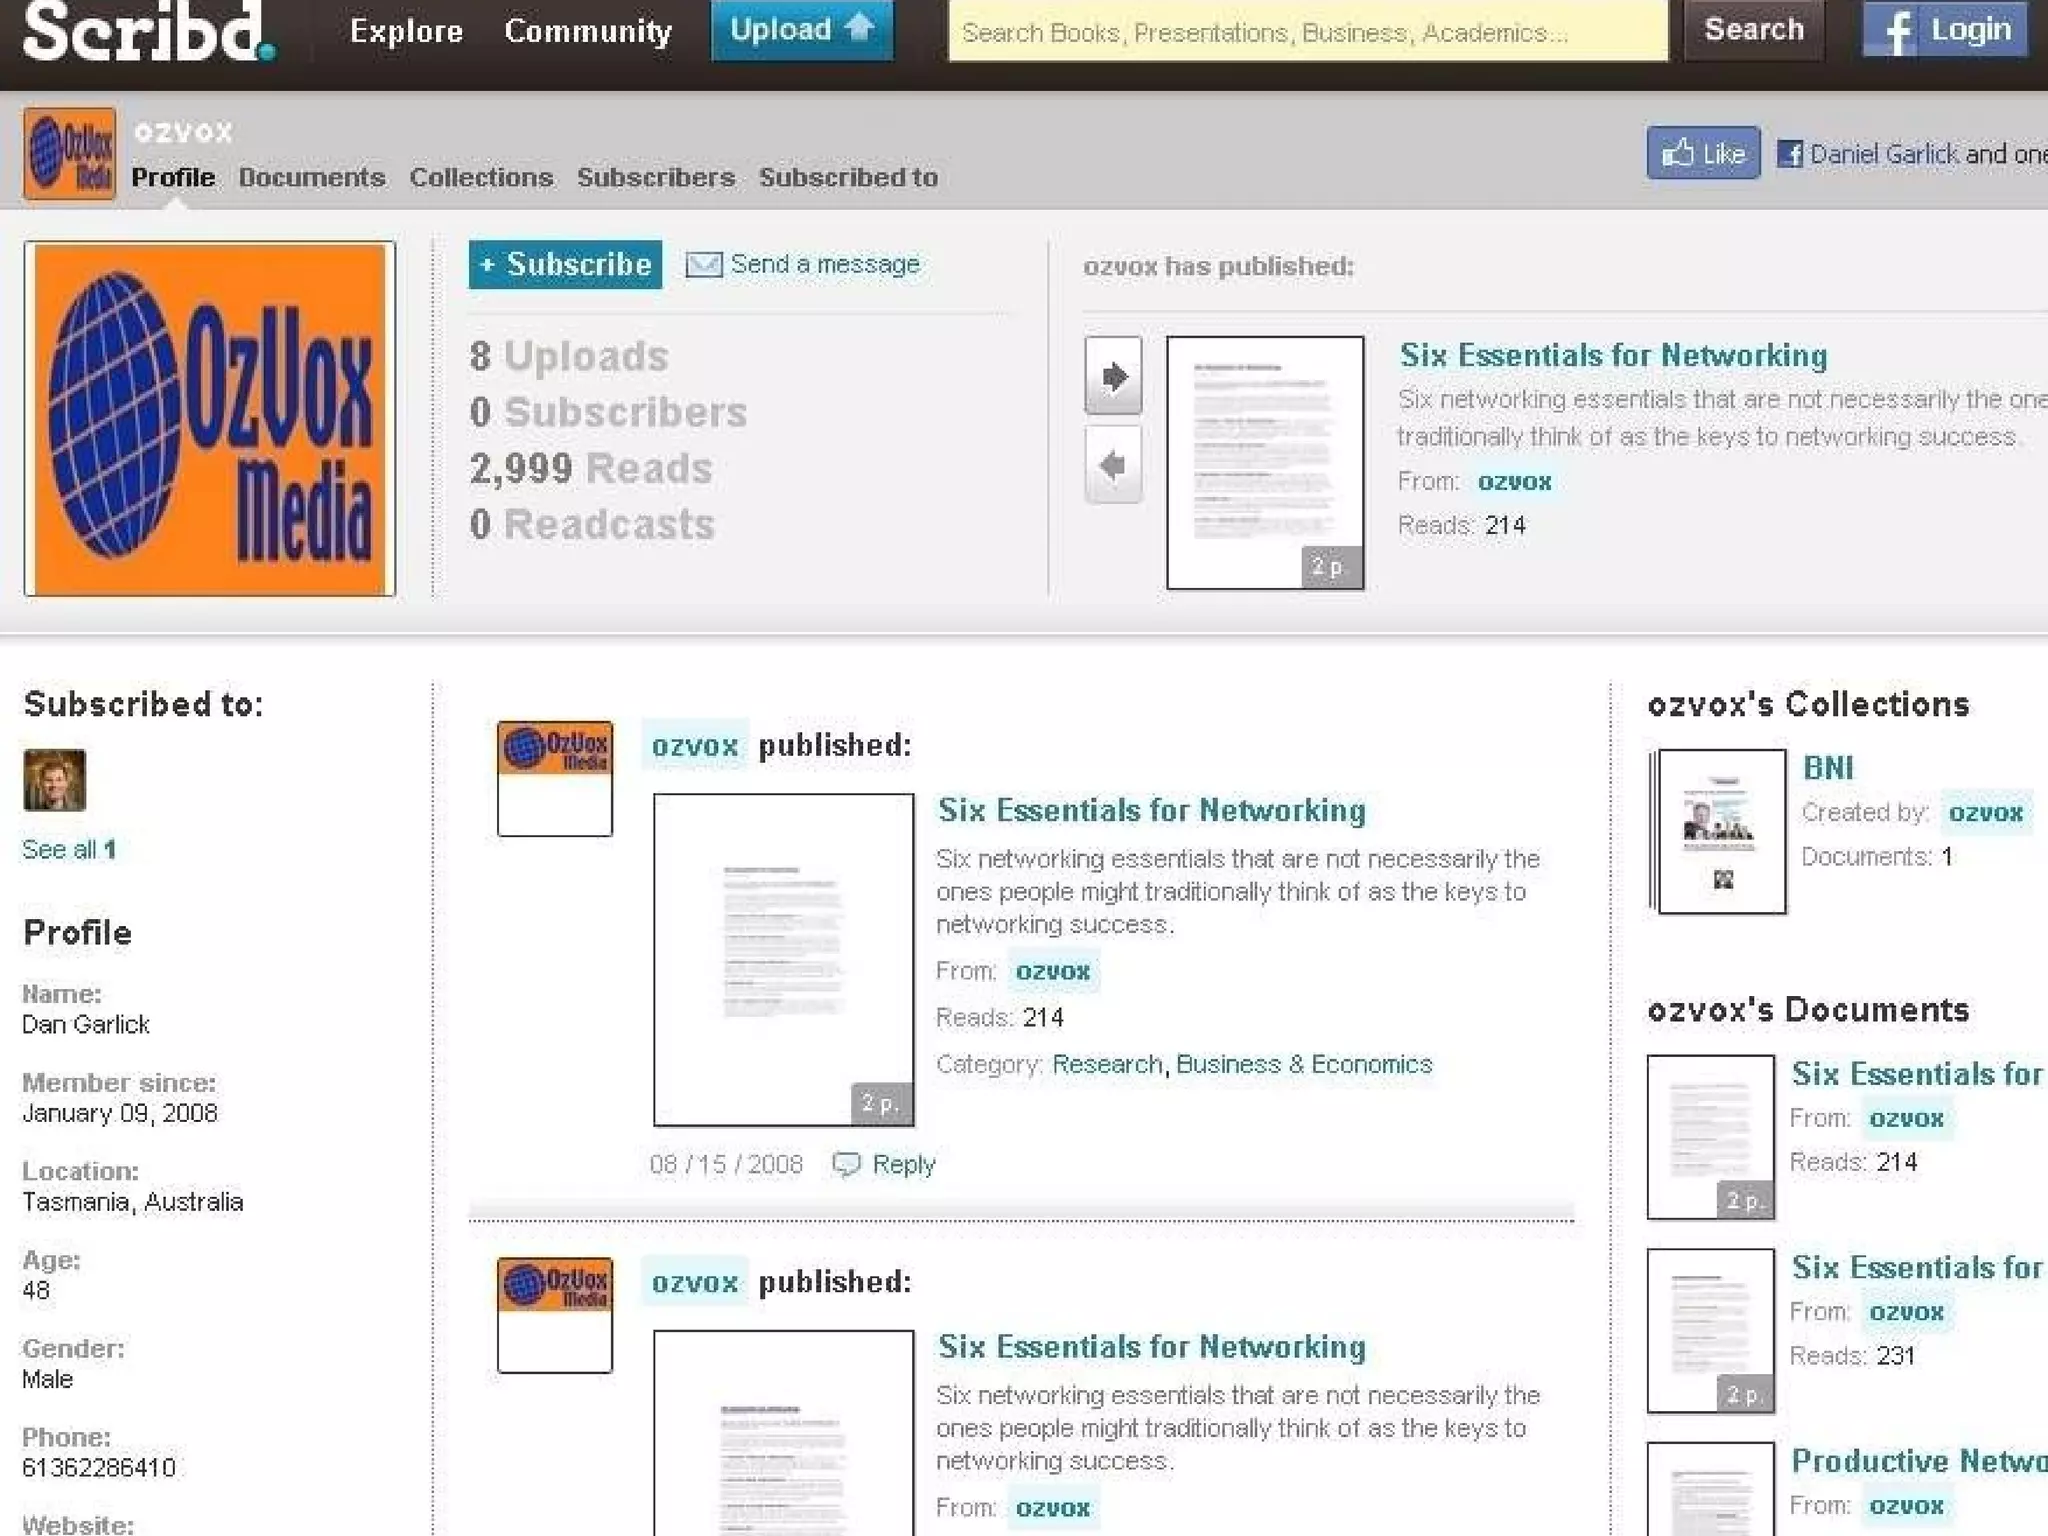The width and height of the screenshot is (2048, 1536).
Task: Open the Community menu
Action: tap(588, 31)
